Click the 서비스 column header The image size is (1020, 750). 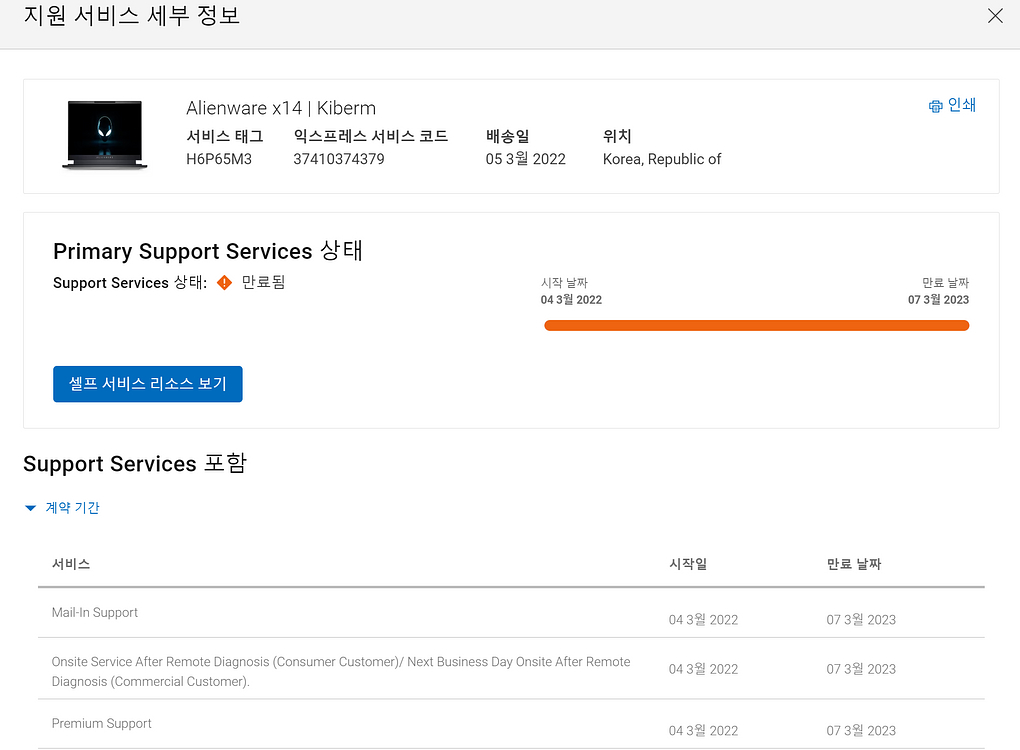[71, 564]
